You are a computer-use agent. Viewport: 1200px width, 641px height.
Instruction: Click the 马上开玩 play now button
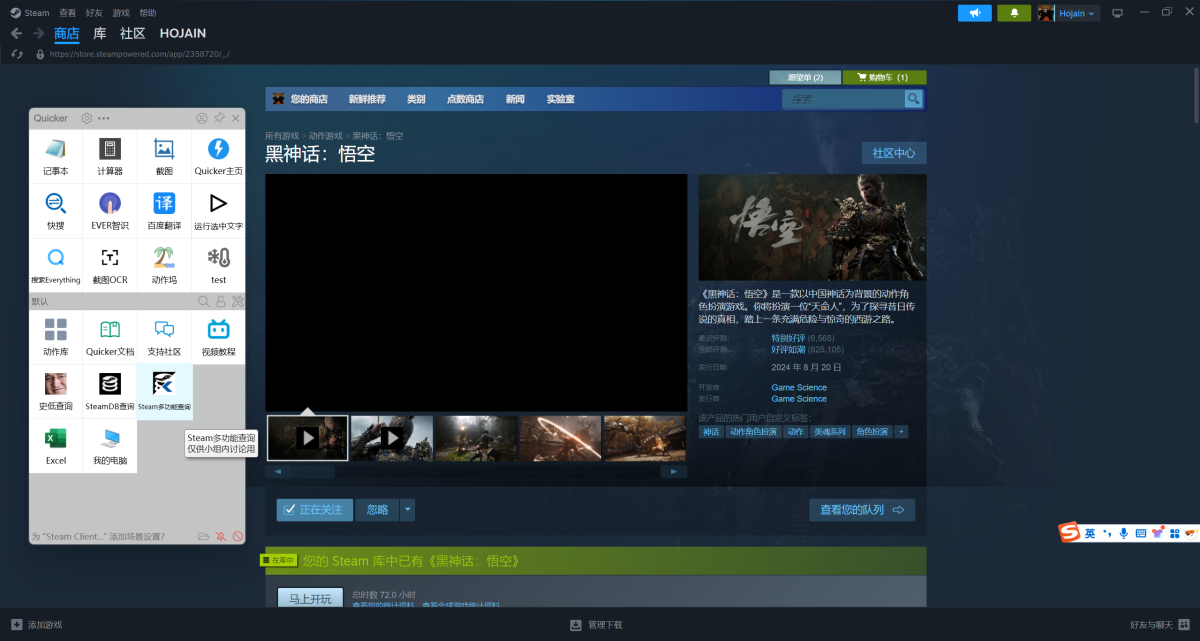tap(310, 599)
